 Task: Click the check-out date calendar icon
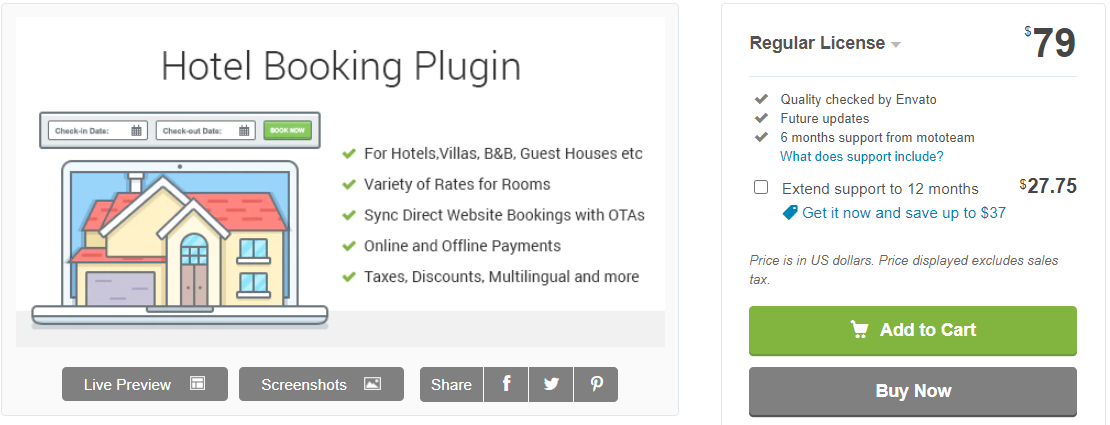point(244,130)
